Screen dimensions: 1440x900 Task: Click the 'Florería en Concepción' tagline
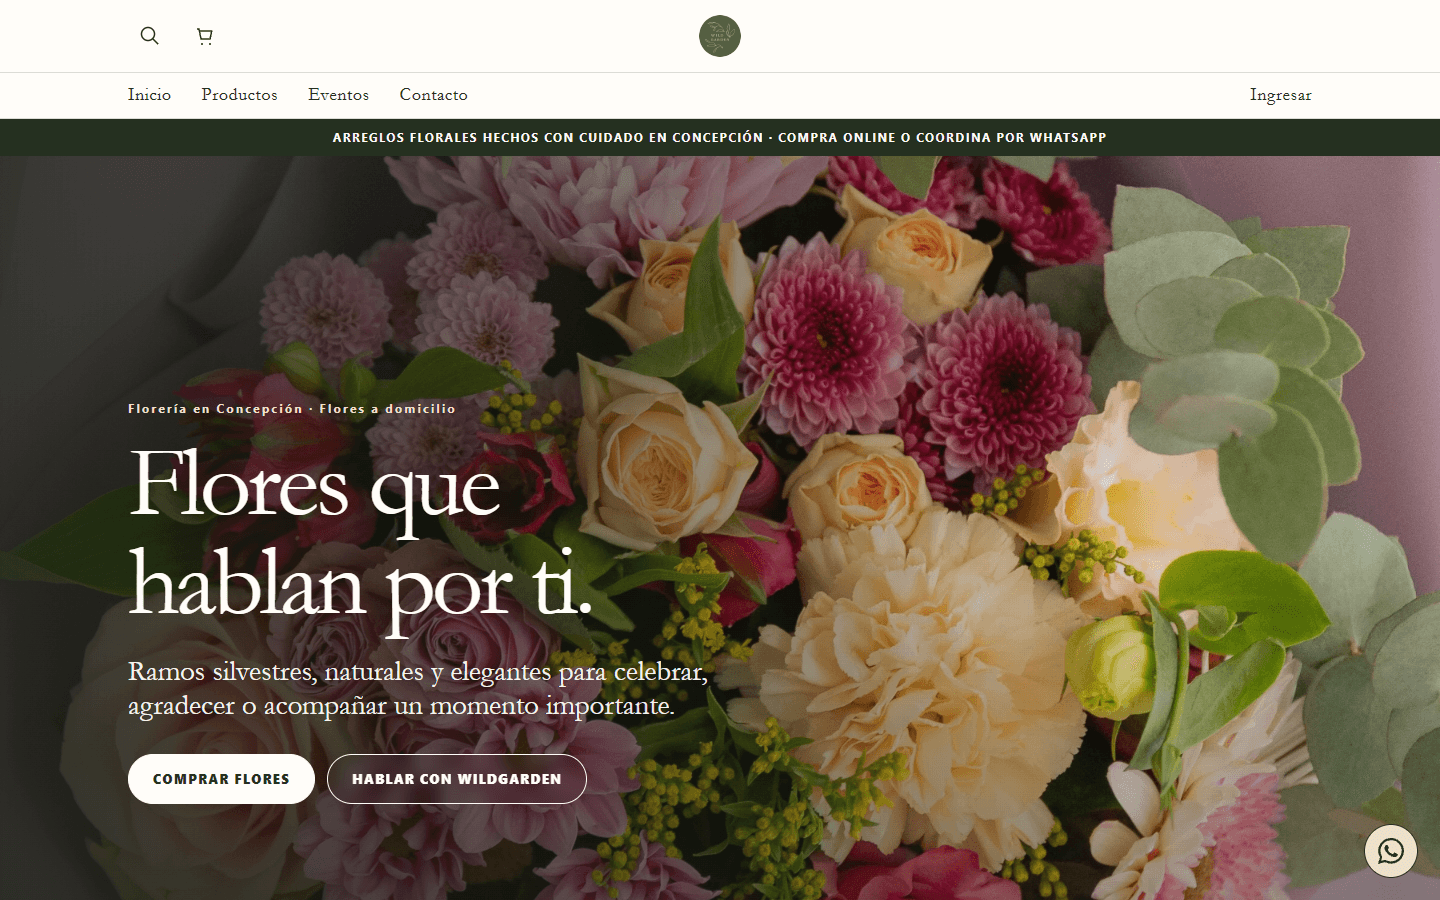click(292, 409)
